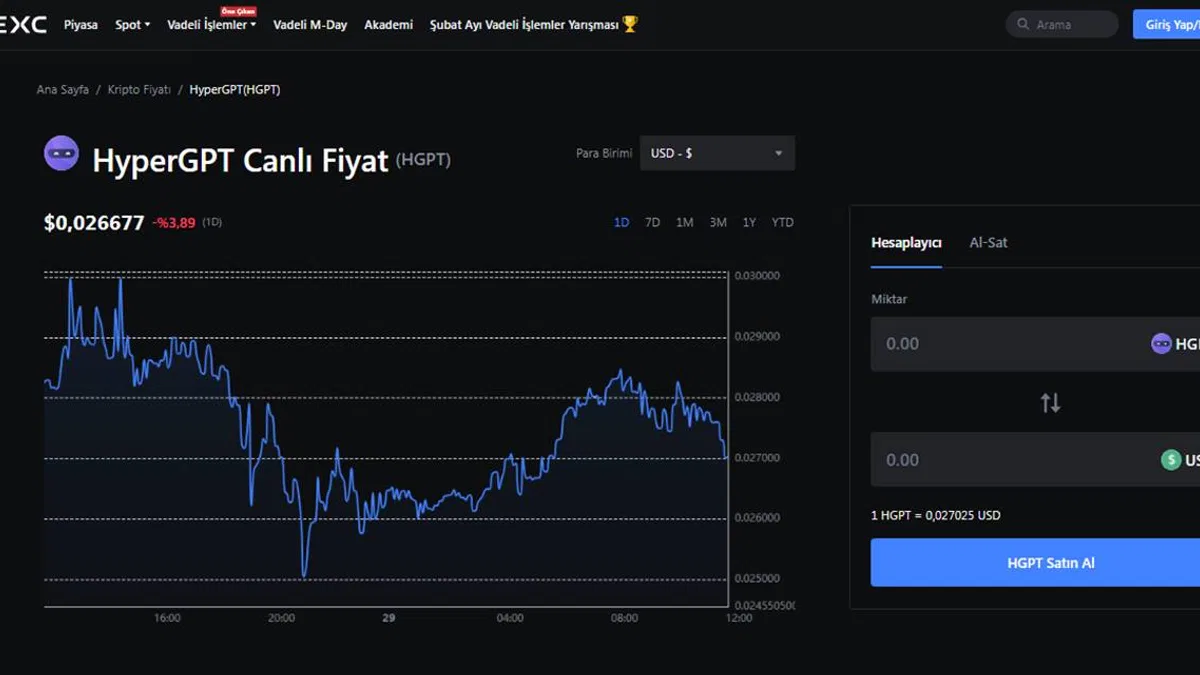Open the Piyasa menu item
The image size is (1200, 675).
tap(81, 25)
